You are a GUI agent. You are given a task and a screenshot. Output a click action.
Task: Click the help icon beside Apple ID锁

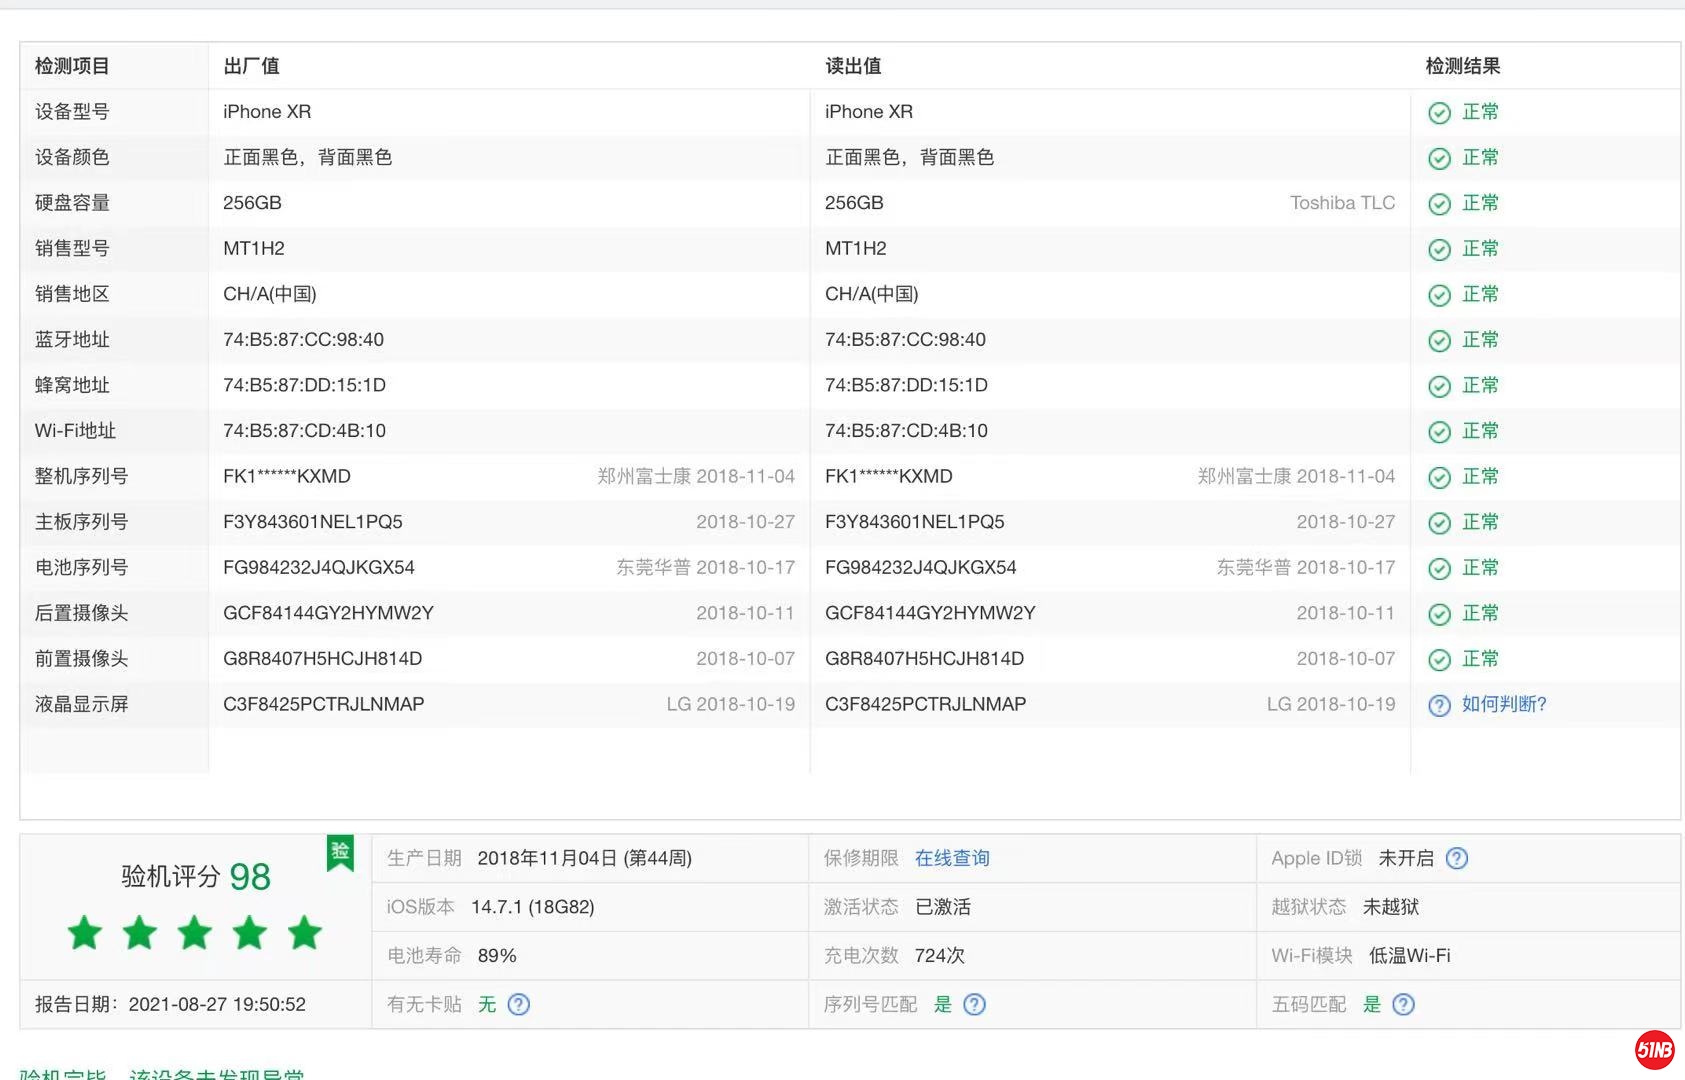pos(1457,859)
